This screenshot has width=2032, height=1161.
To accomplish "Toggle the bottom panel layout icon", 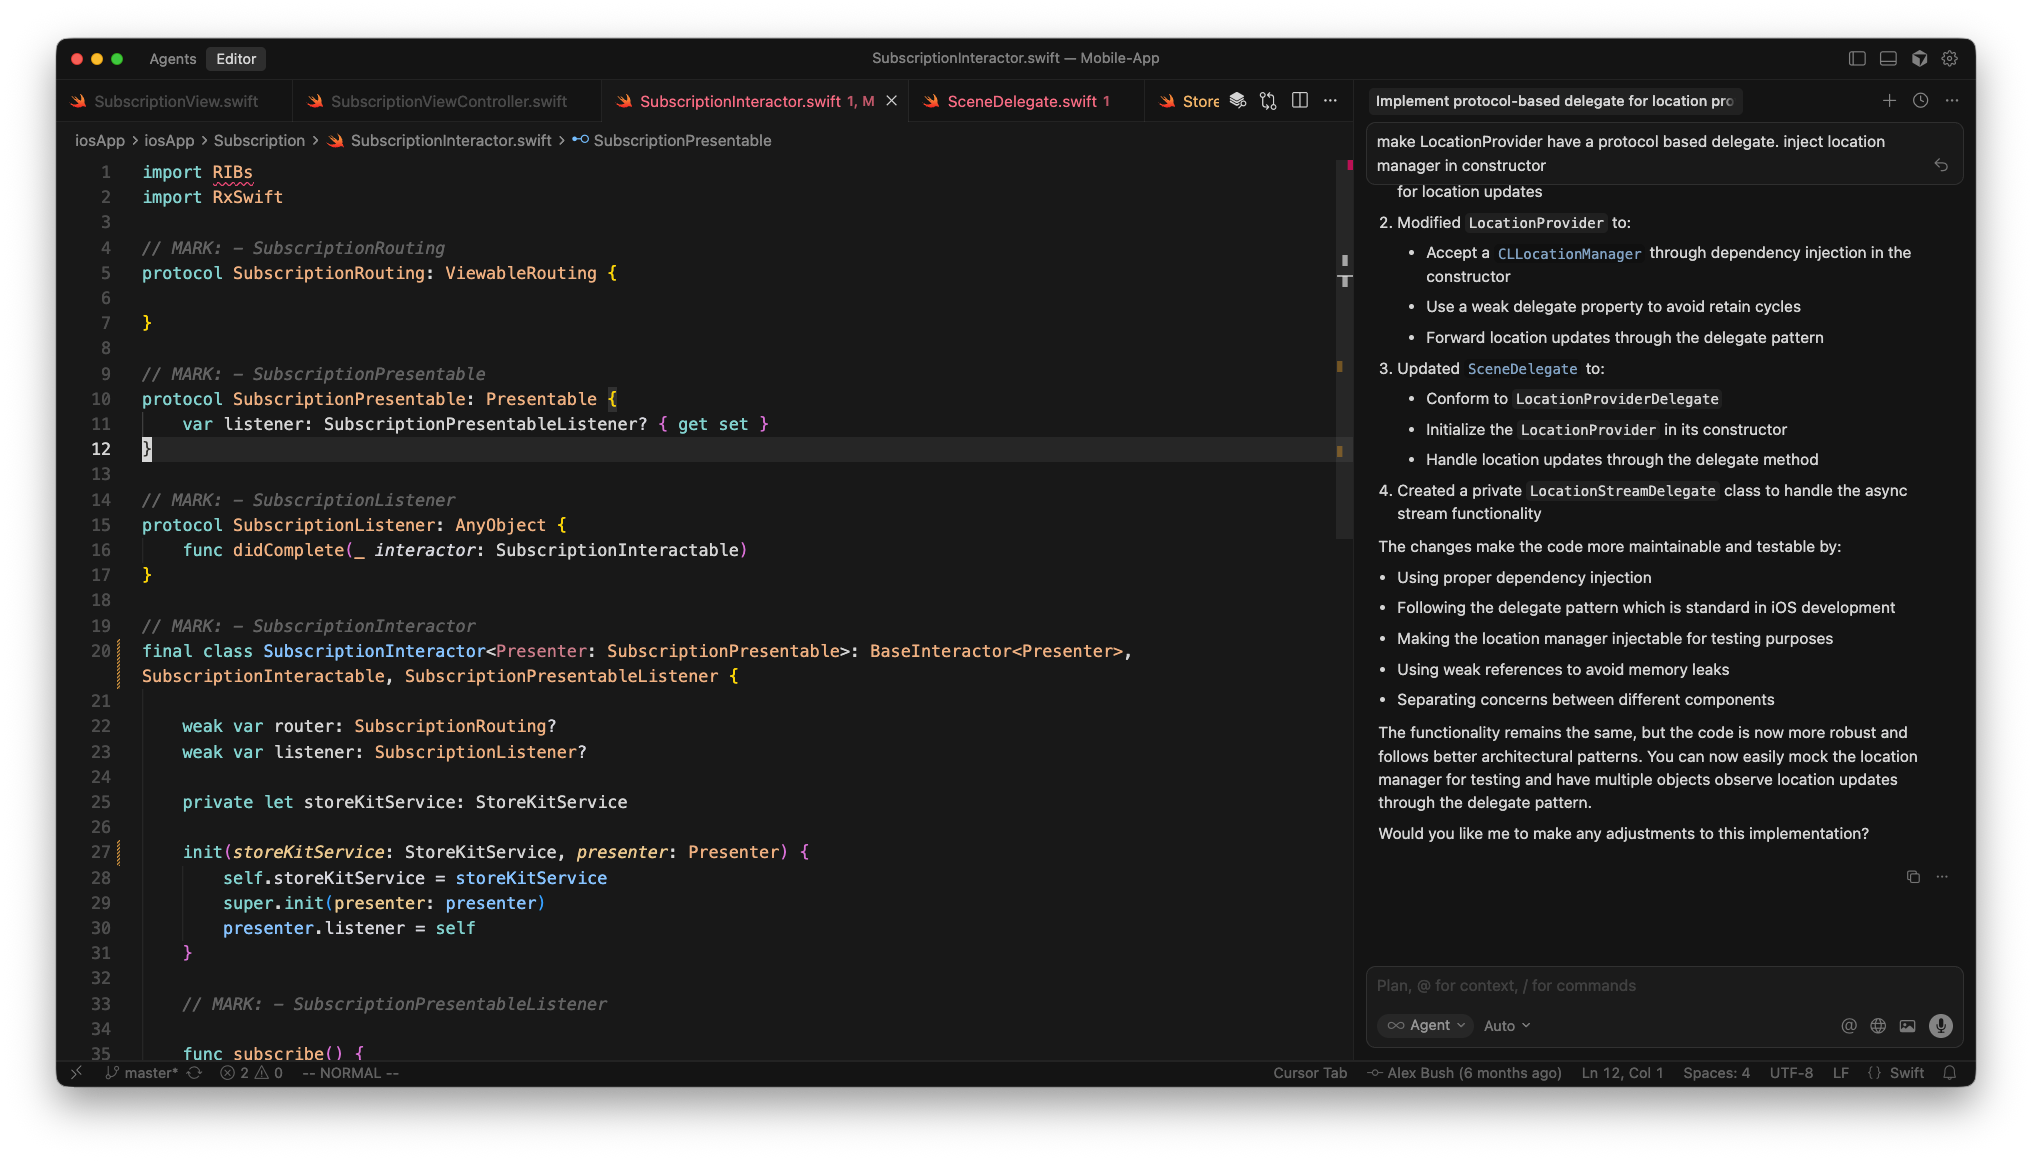I will point(1888,59).
